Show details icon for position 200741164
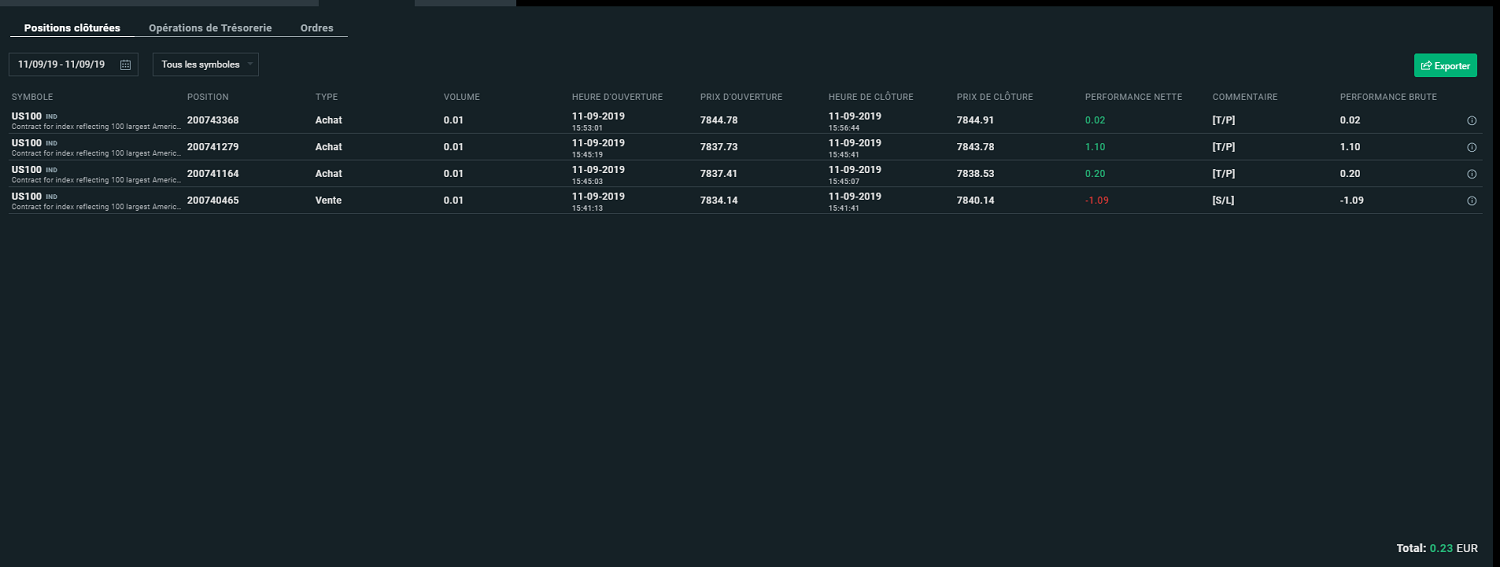 coord(1472,174)
